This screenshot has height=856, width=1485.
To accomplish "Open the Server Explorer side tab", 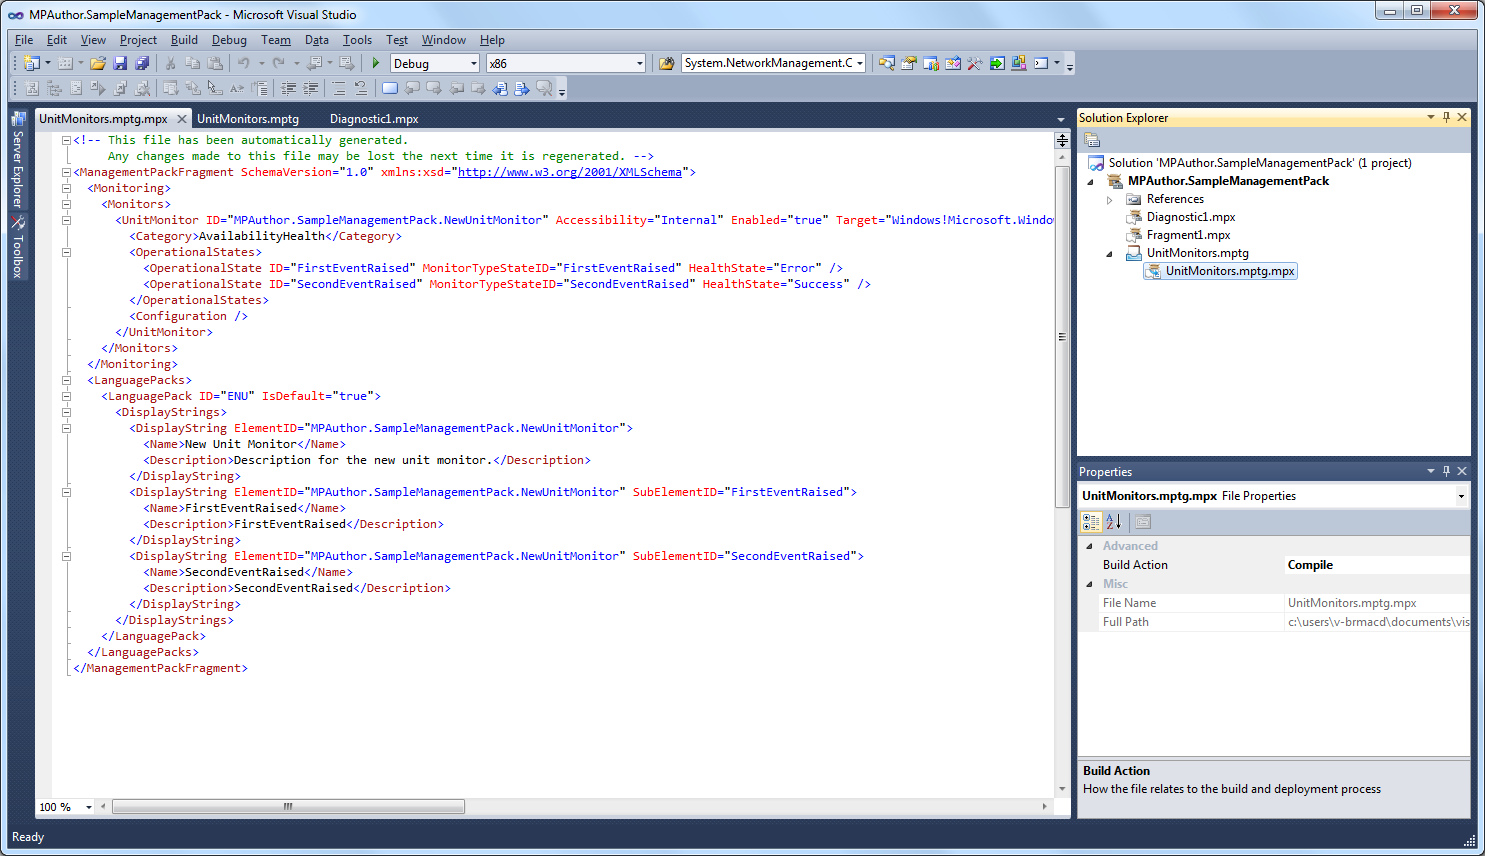I will tap(18, 158).
